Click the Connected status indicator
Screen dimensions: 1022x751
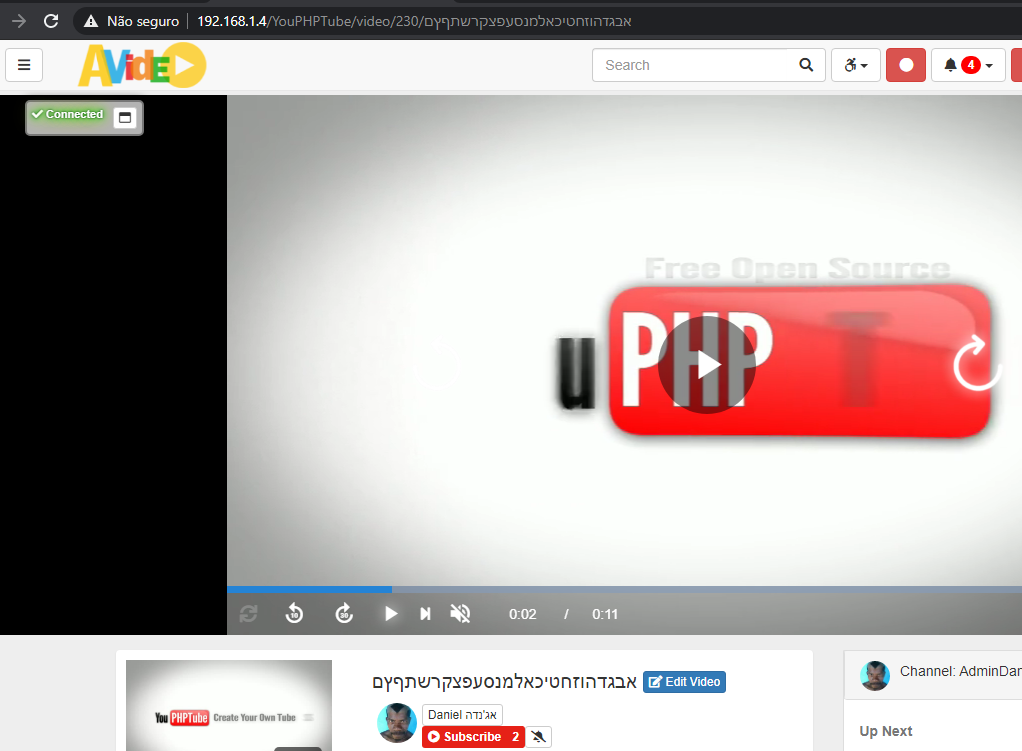click(68, 114)
